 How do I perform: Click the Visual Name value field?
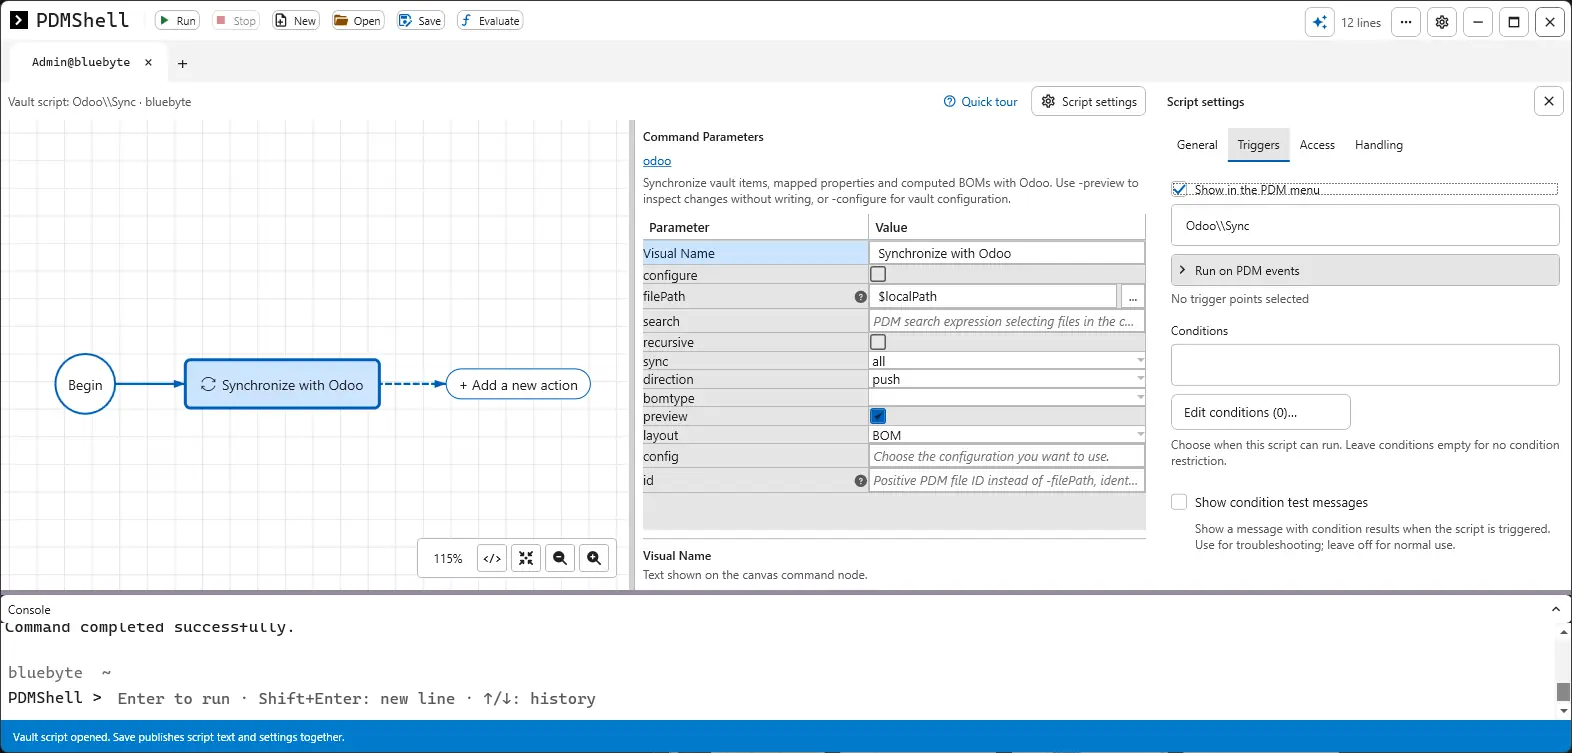1007,253
